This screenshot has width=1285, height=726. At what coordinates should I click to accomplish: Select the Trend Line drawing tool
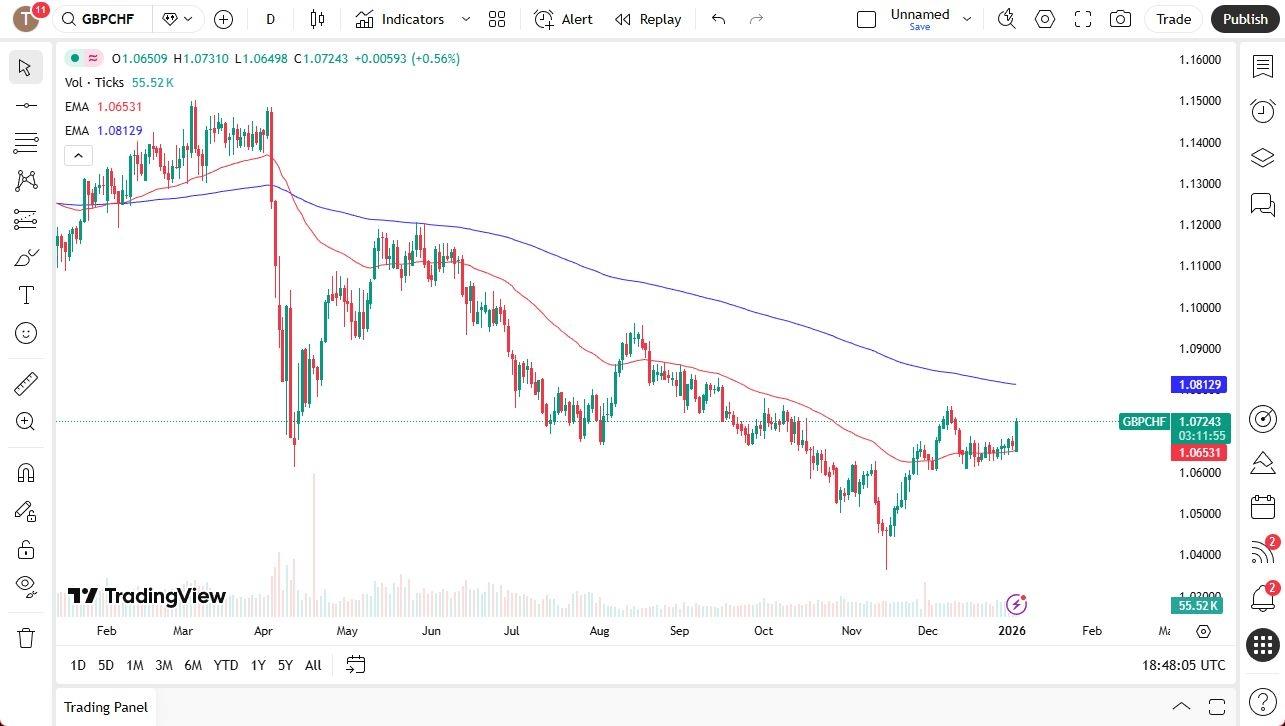(26, 105)
